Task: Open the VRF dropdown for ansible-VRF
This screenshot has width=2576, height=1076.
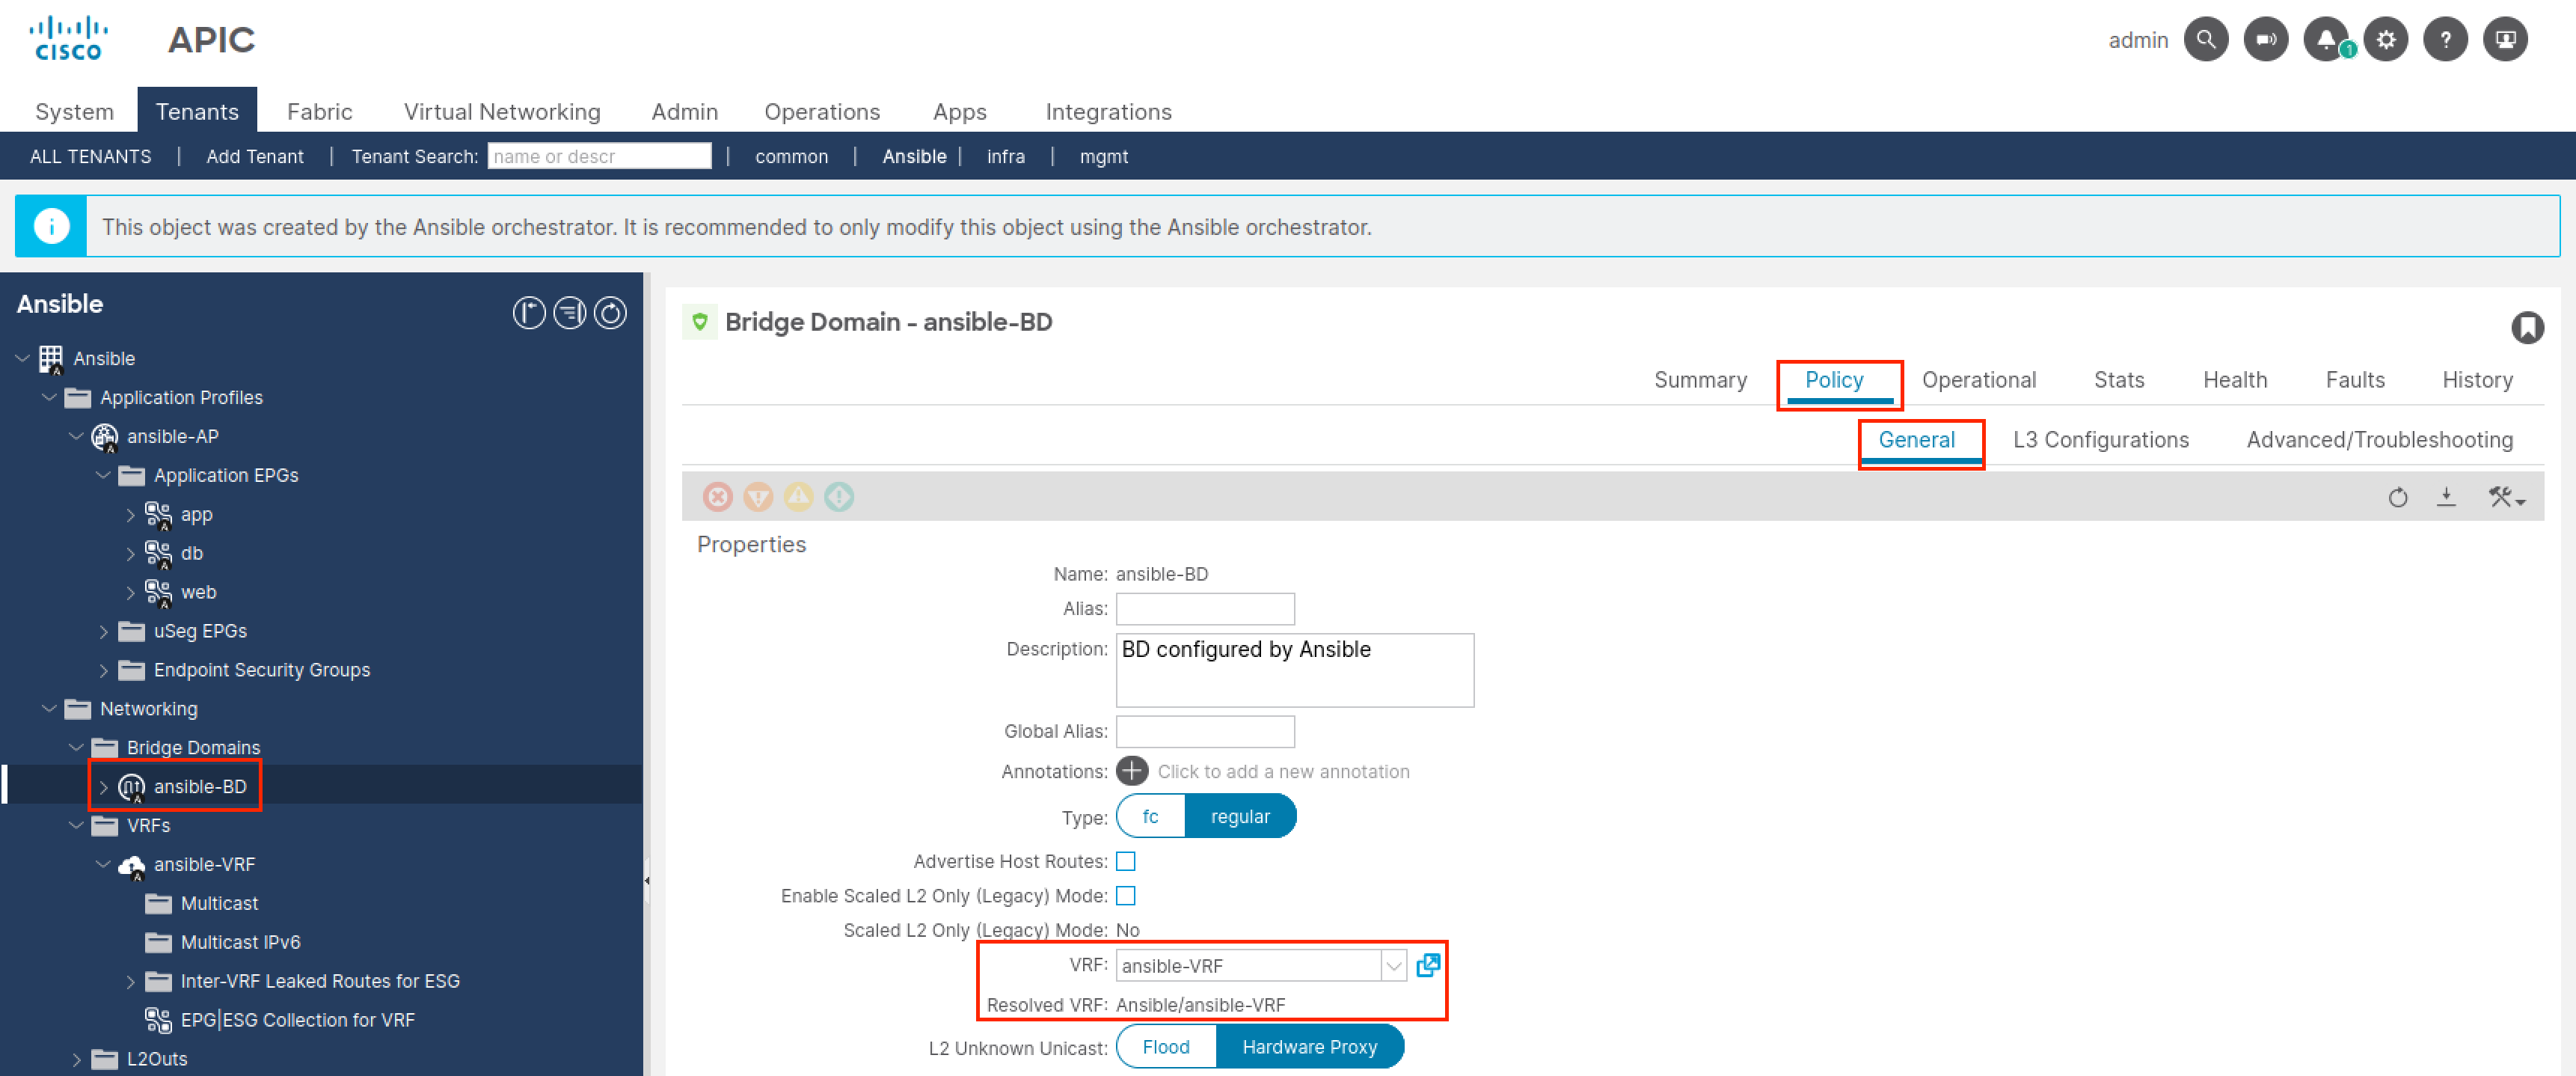Action: [1393, 966]
